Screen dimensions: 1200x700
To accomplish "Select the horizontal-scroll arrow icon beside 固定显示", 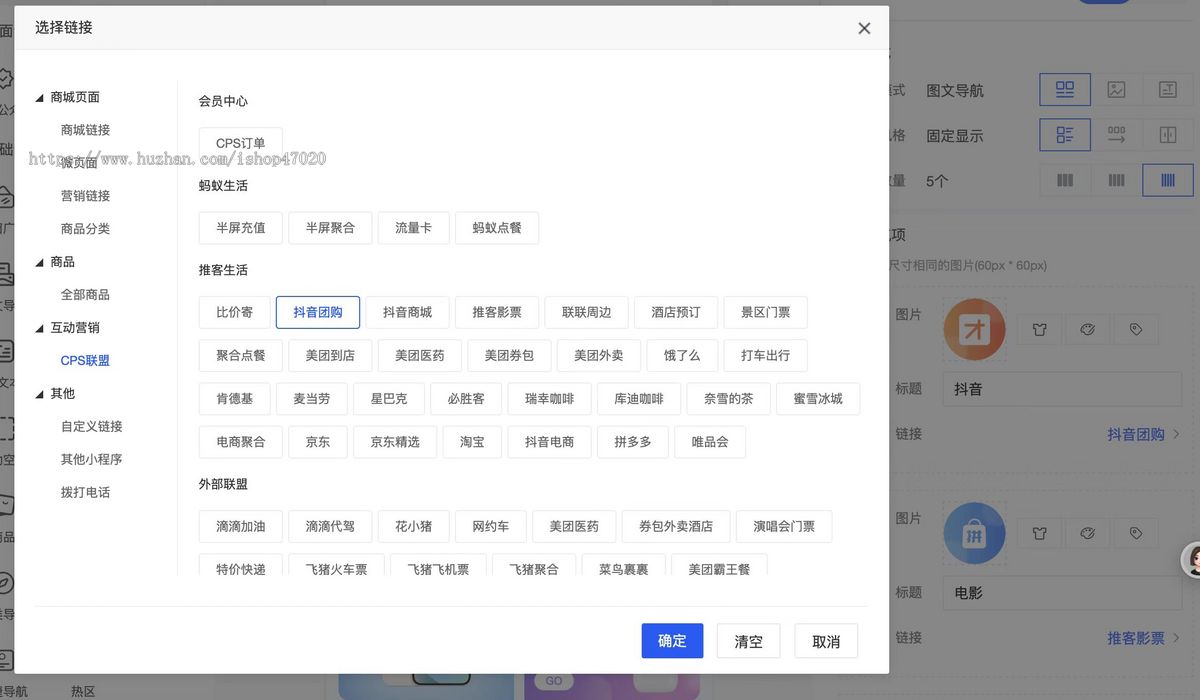I will pos(1116,135).
